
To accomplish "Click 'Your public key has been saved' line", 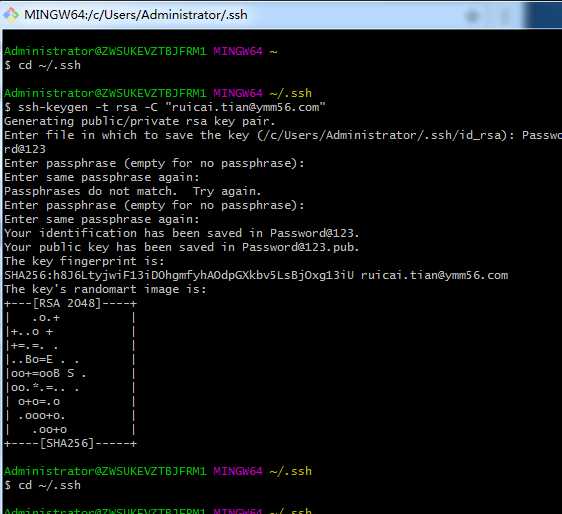I will click(x=181, y=247).
